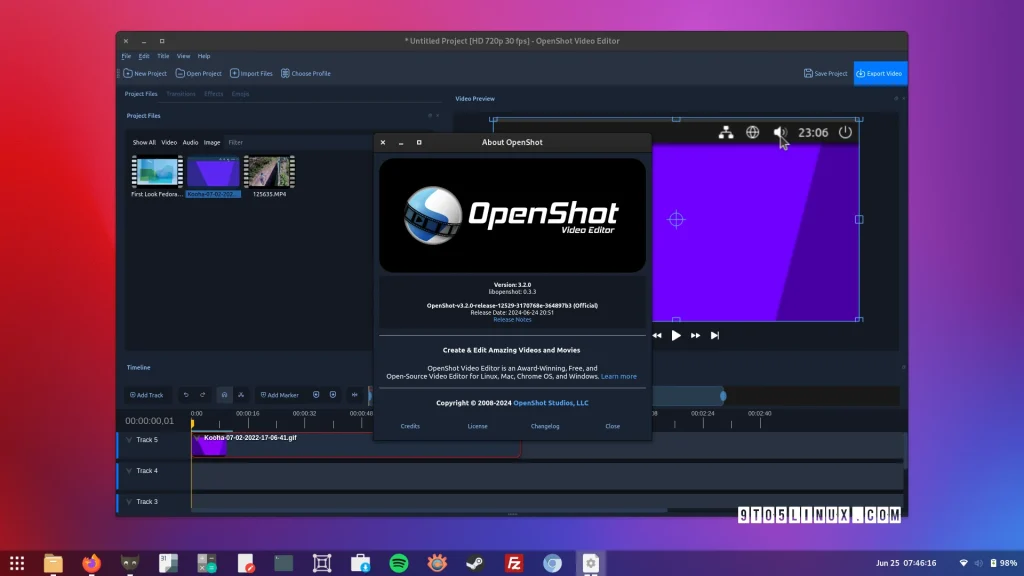This screenshot has height=576, width=1024.
Task: Switch to the Emojis tab
Action: tap(240, 94)
